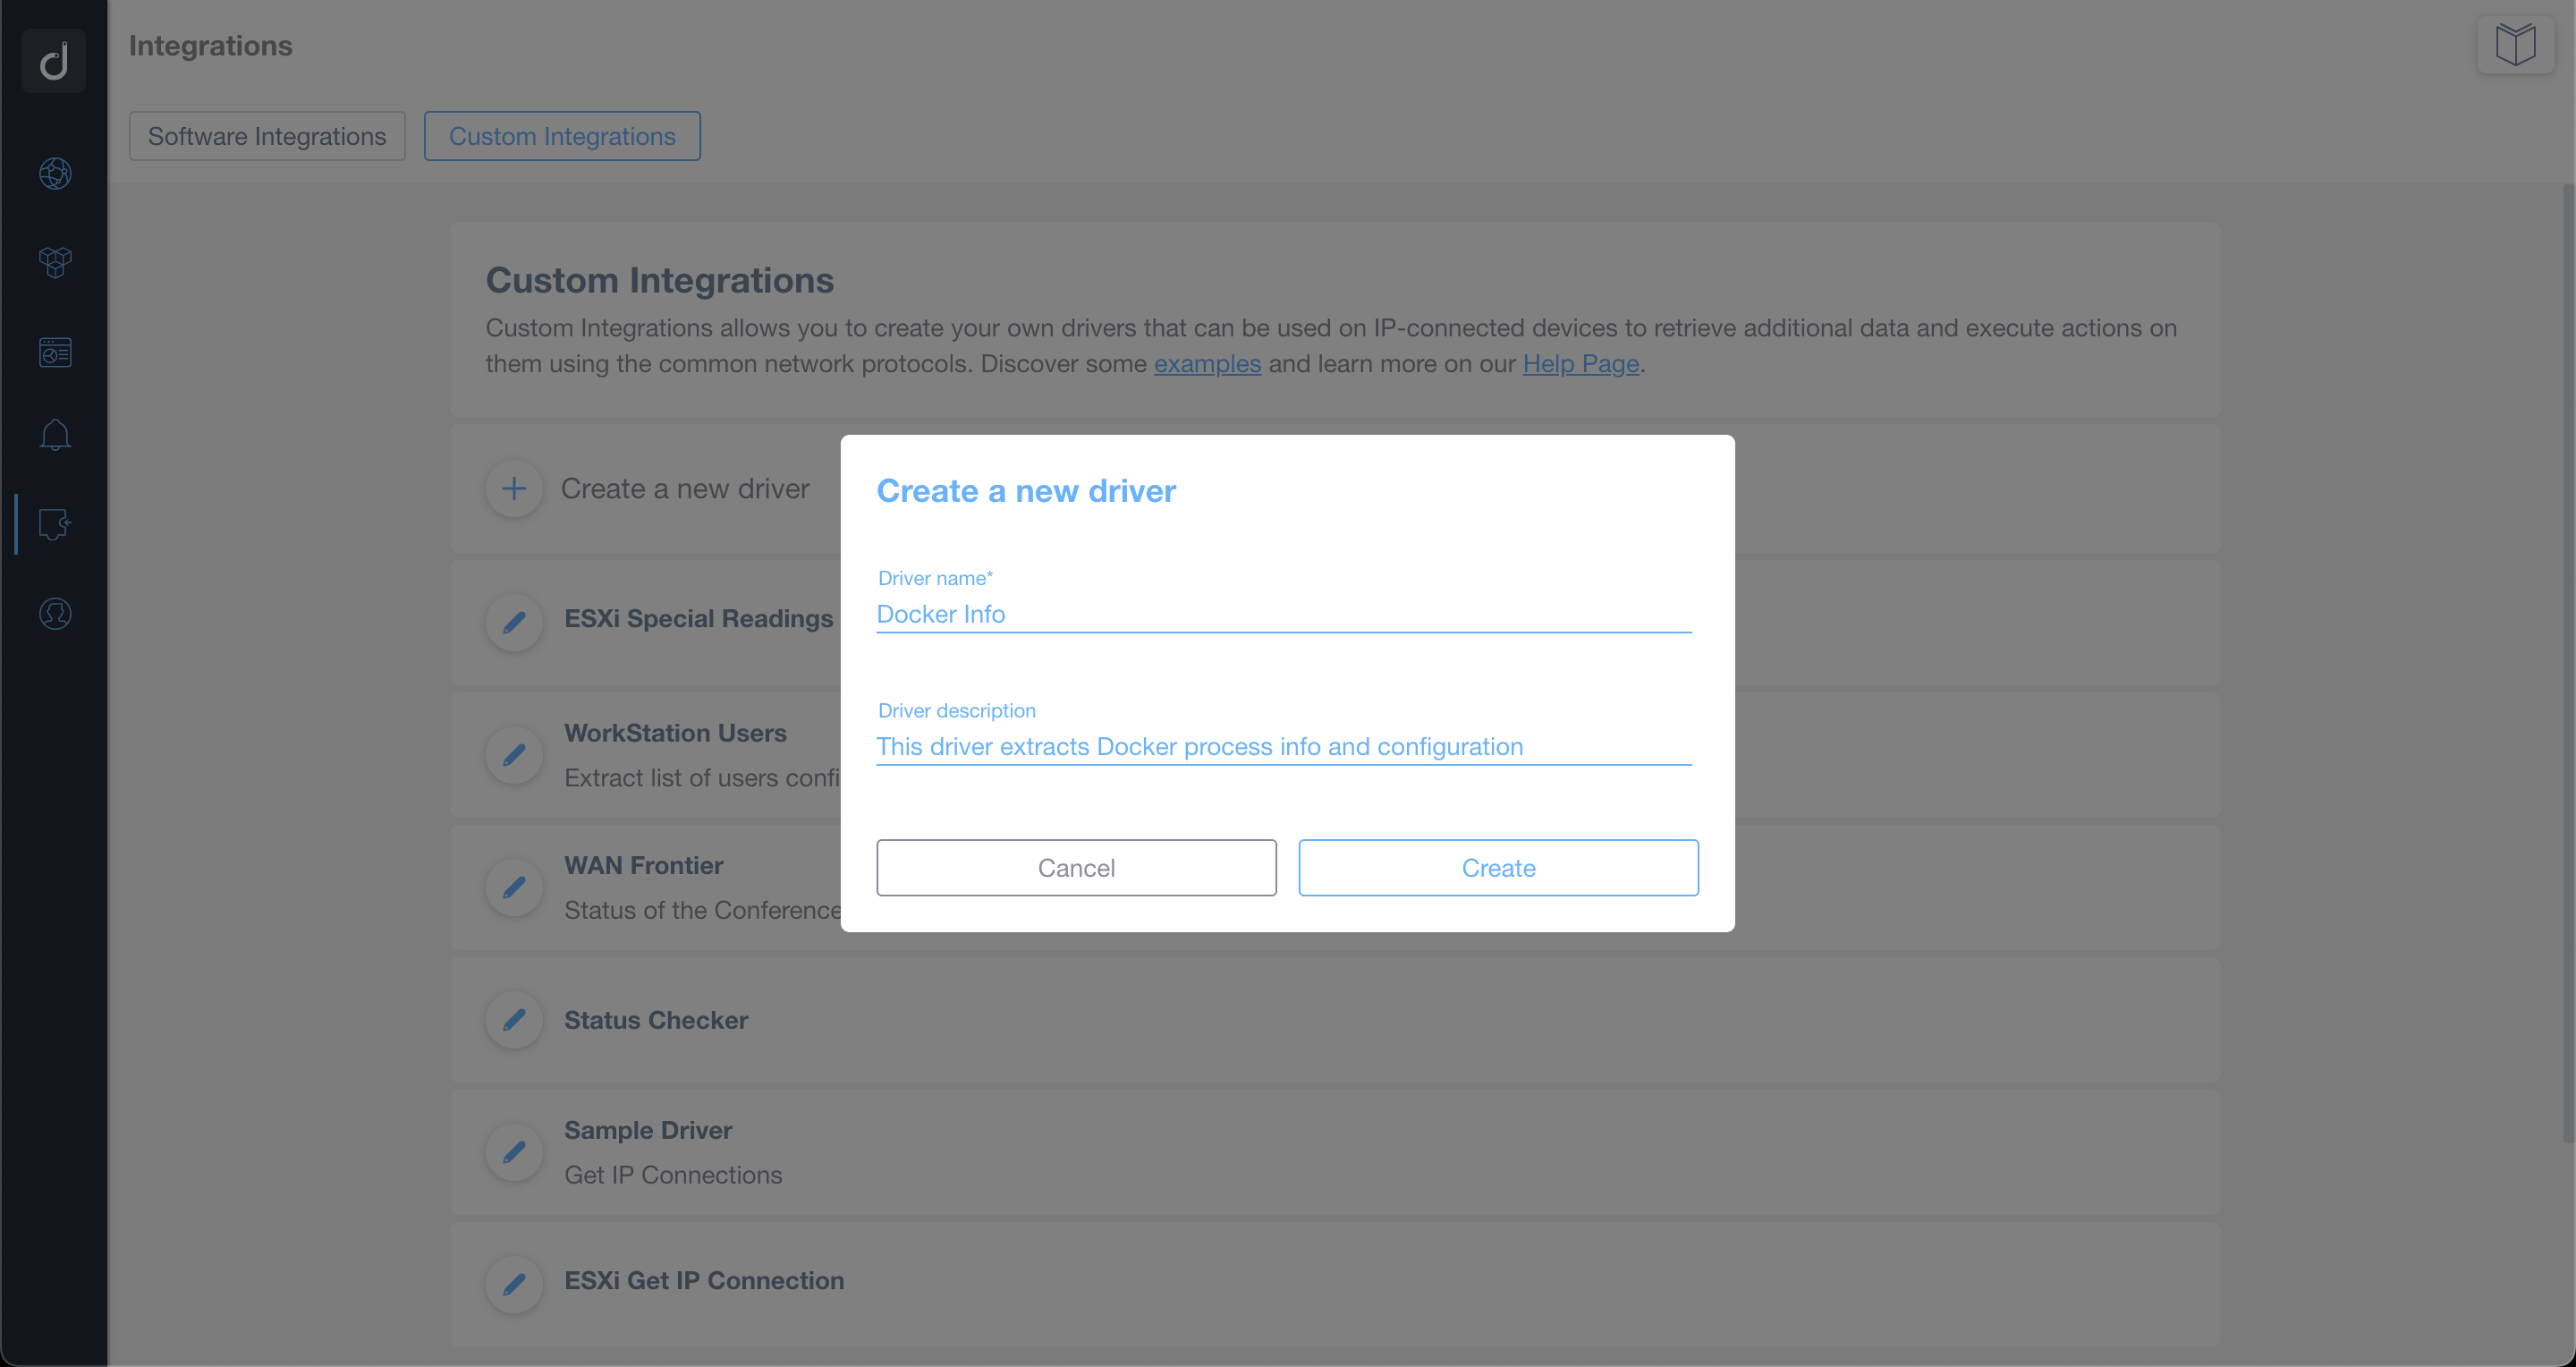The image size is (2576, 1367).
Task: Click the Integrations page title
Action: (211, 45)
